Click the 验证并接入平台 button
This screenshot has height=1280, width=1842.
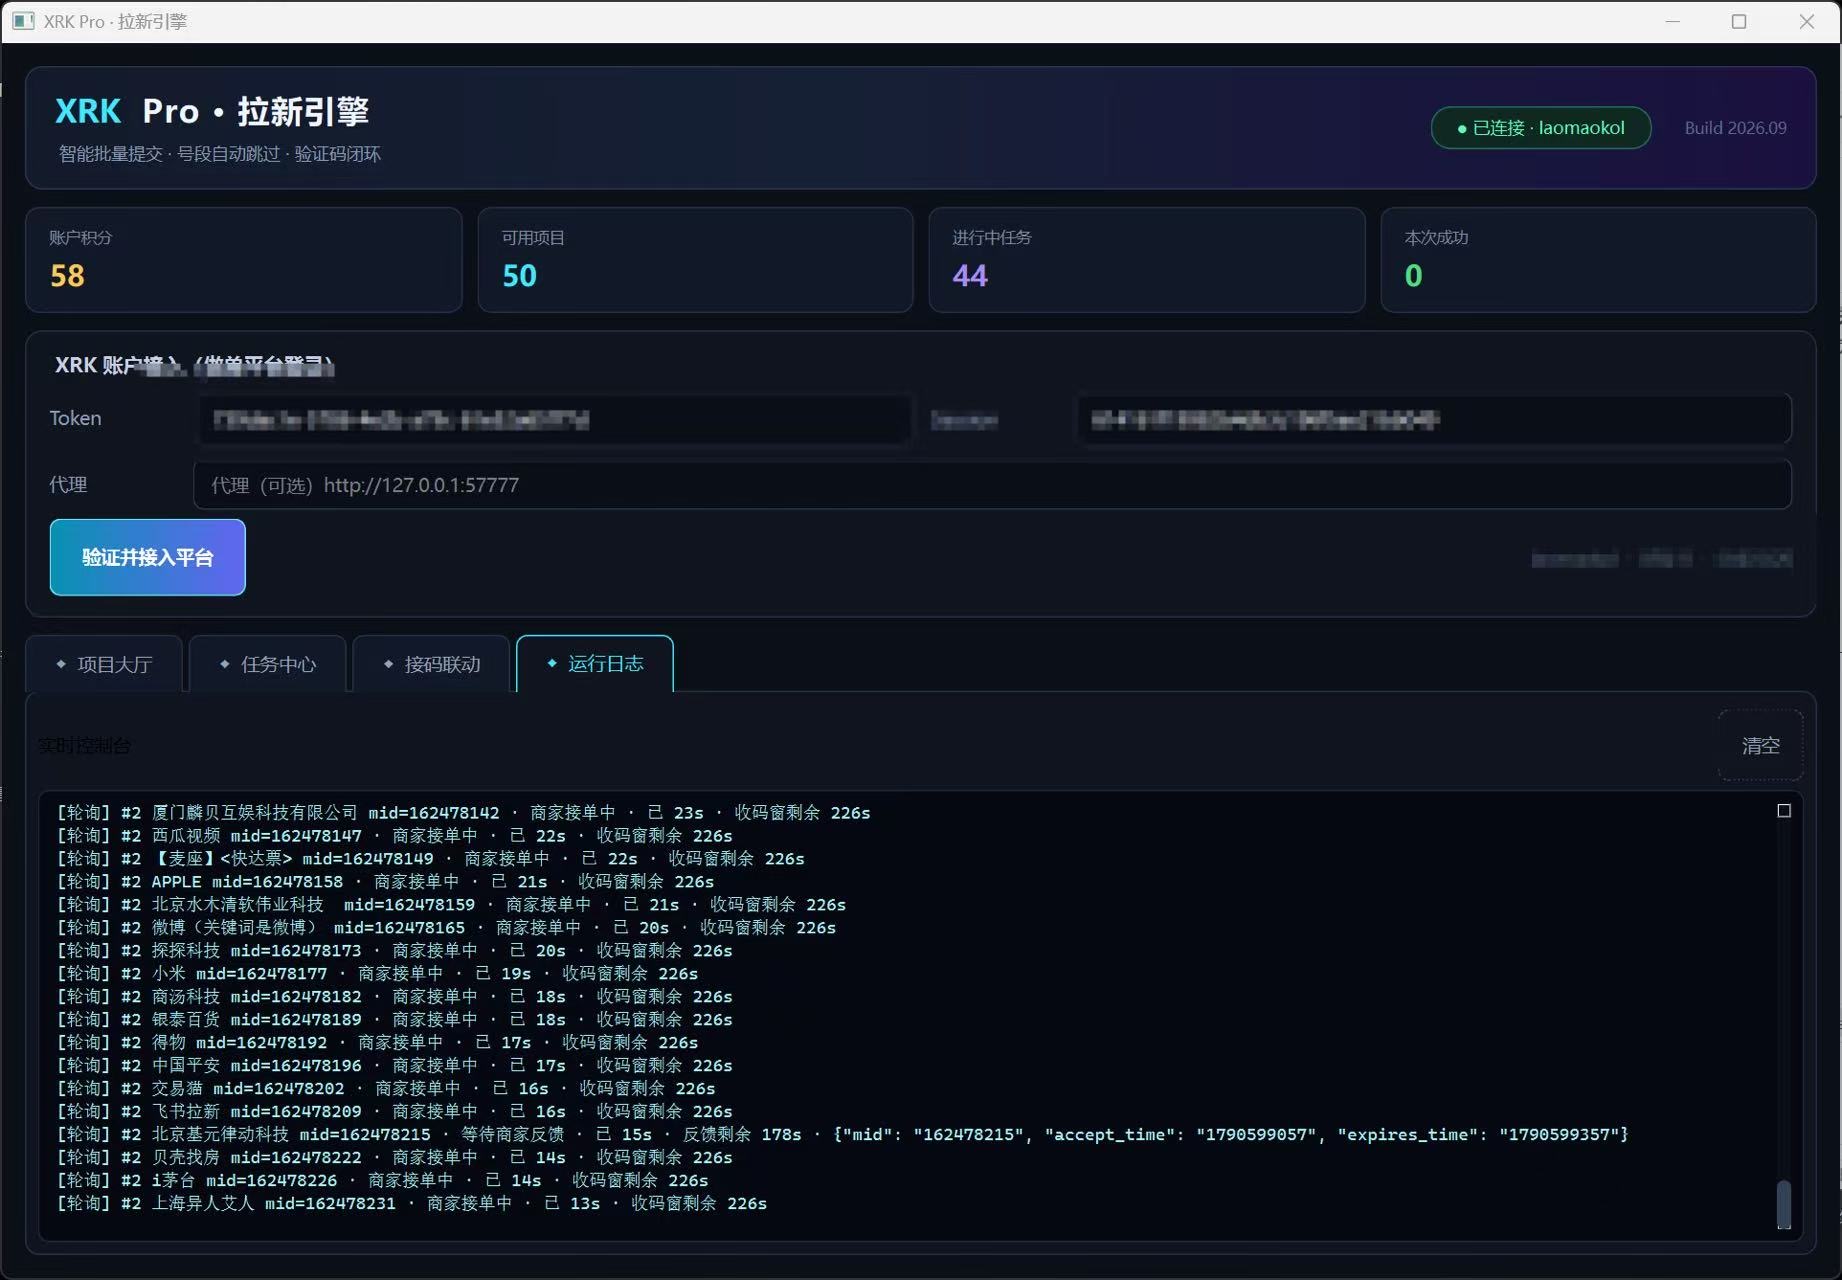(x=148, y=557)
